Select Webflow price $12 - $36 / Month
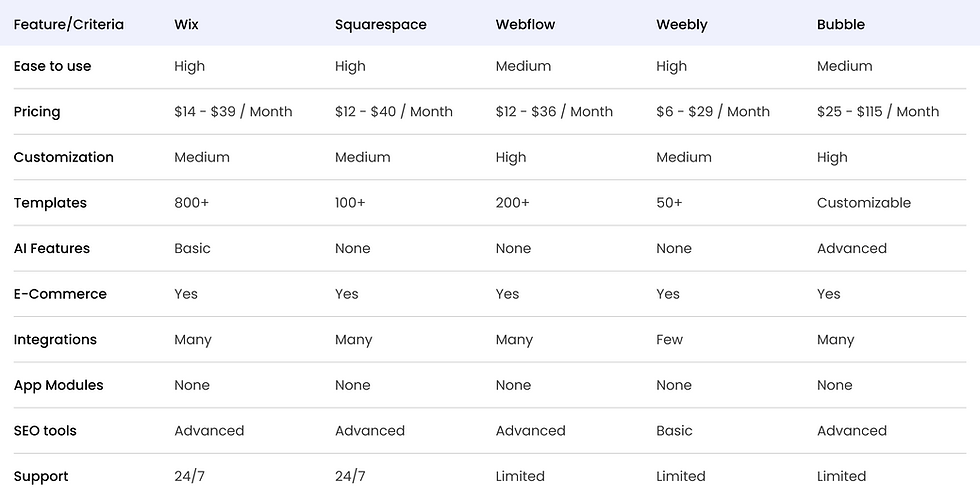Screen dimensions: 980x500 pyautogui.click(x=554, y=111)
